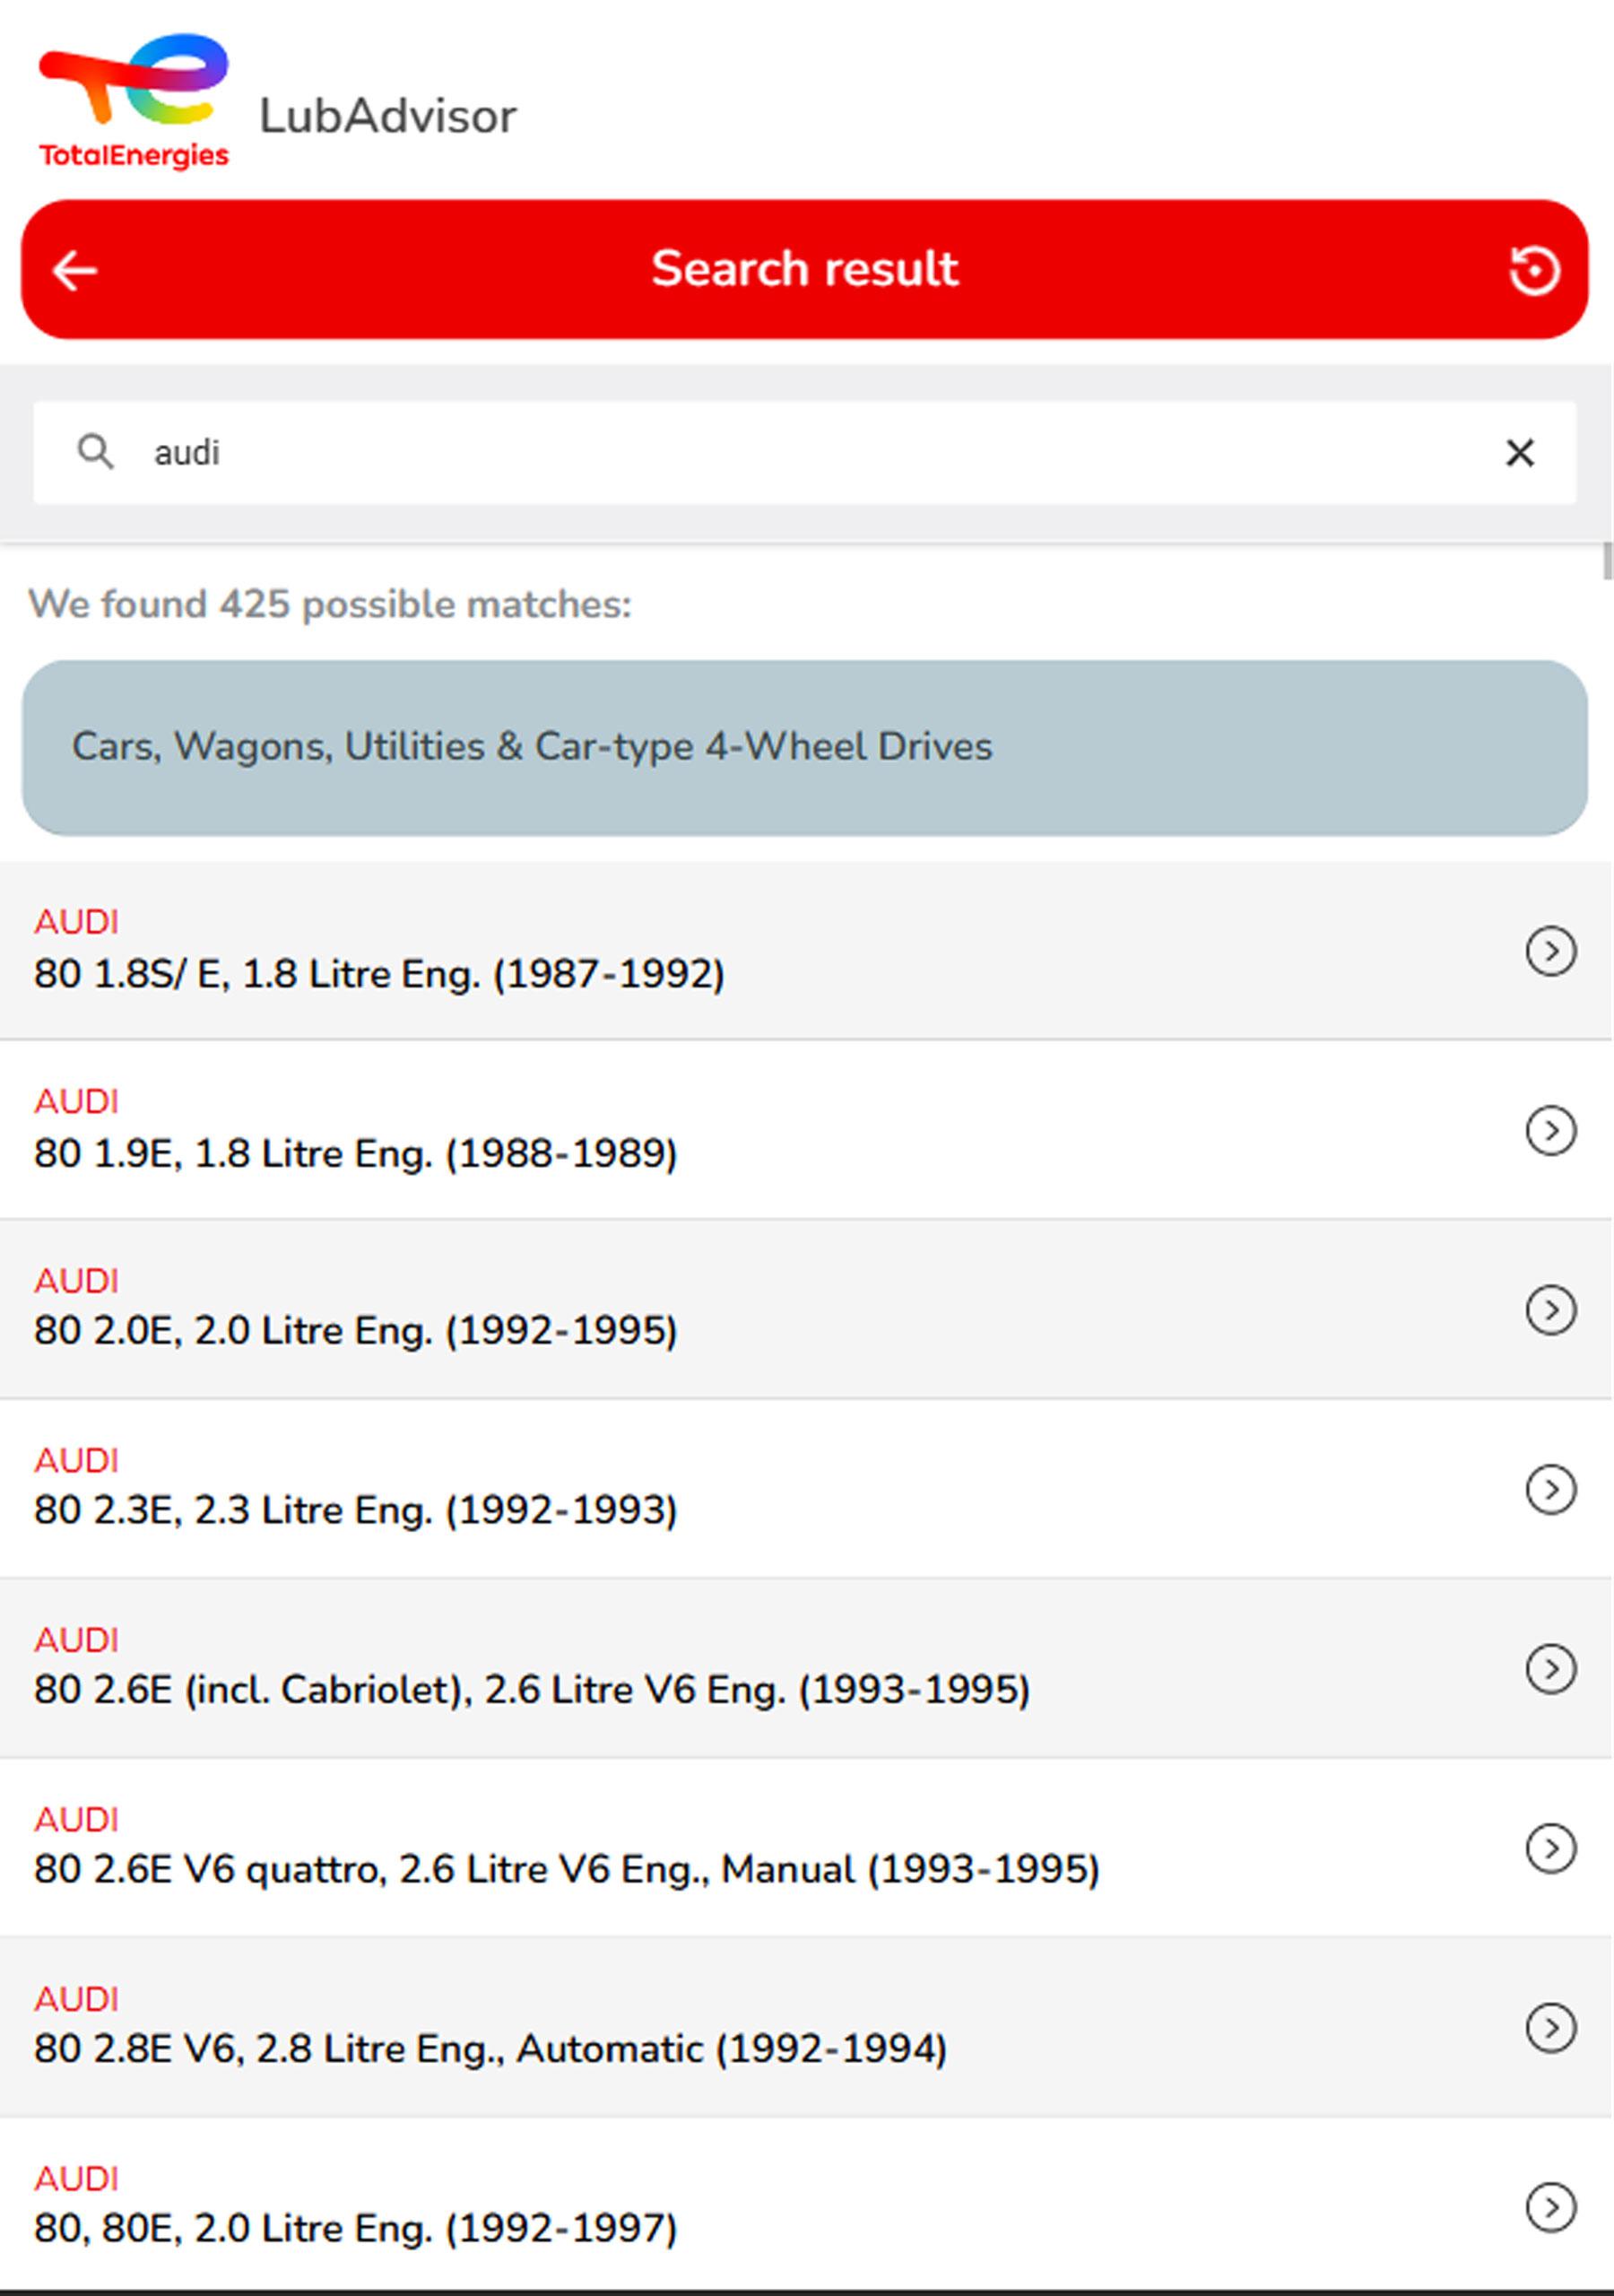
Task: Click the magnifier search icon
Action: pos(96,452)
